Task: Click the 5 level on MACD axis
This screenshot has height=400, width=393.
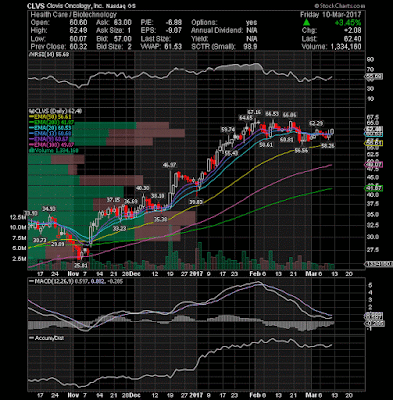Action: (369, 286)
